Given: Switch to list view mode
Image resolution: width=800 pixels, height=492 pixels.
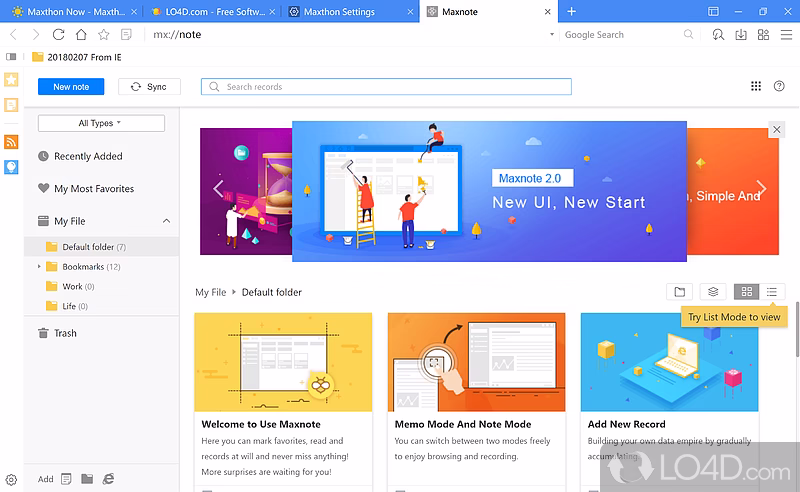Looking at the screenshot, I should [772, 292].
